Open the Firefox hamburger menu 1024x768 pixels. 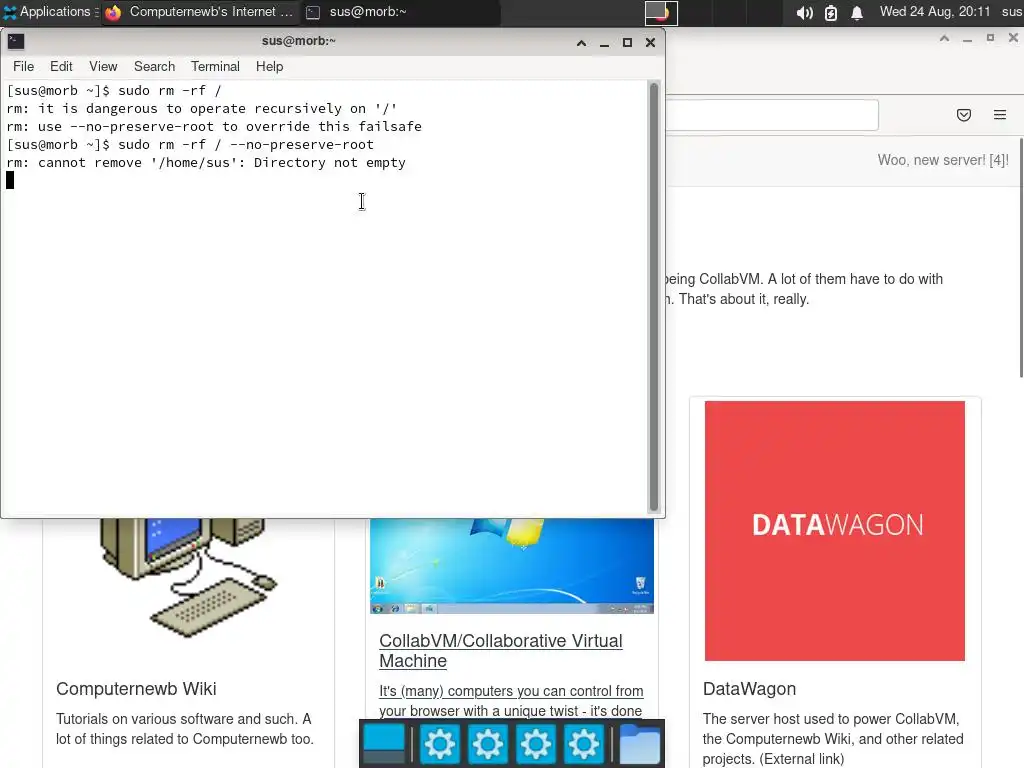[x=1000, y=115]
